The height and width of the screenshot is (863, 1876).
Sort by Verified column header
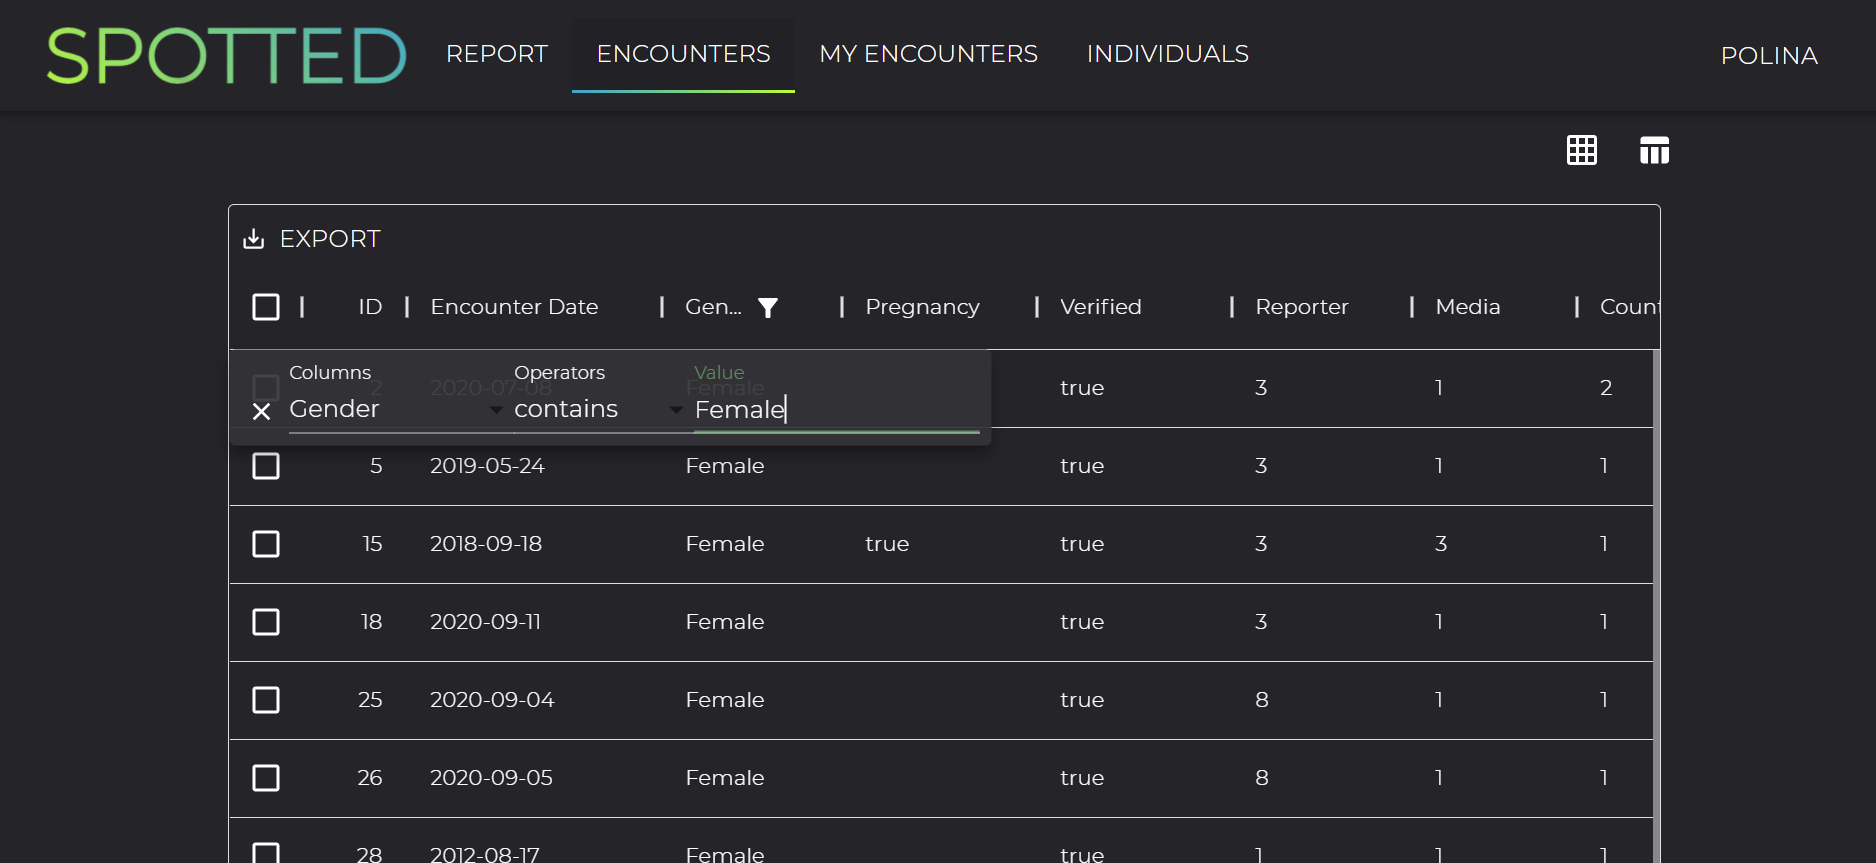click(1100, 307)
